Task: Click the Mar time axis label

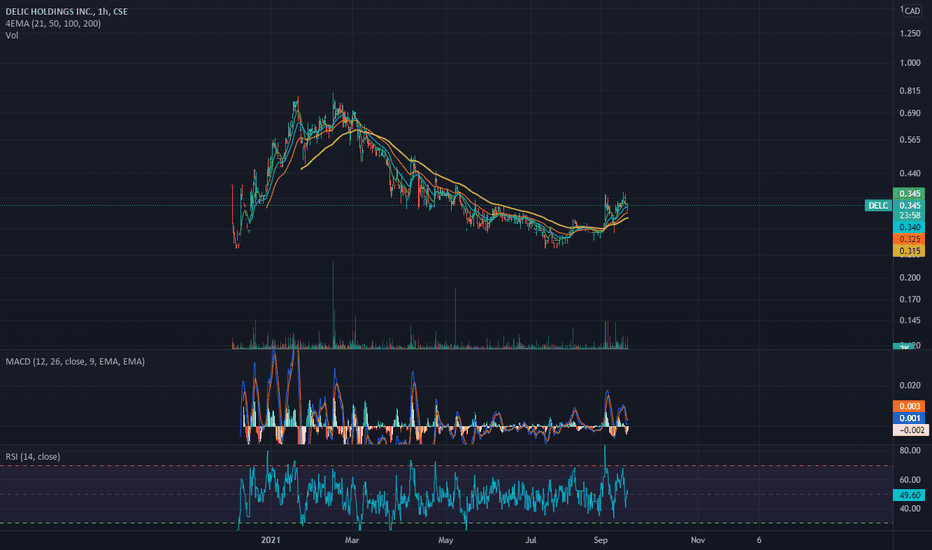Action: 352,540
